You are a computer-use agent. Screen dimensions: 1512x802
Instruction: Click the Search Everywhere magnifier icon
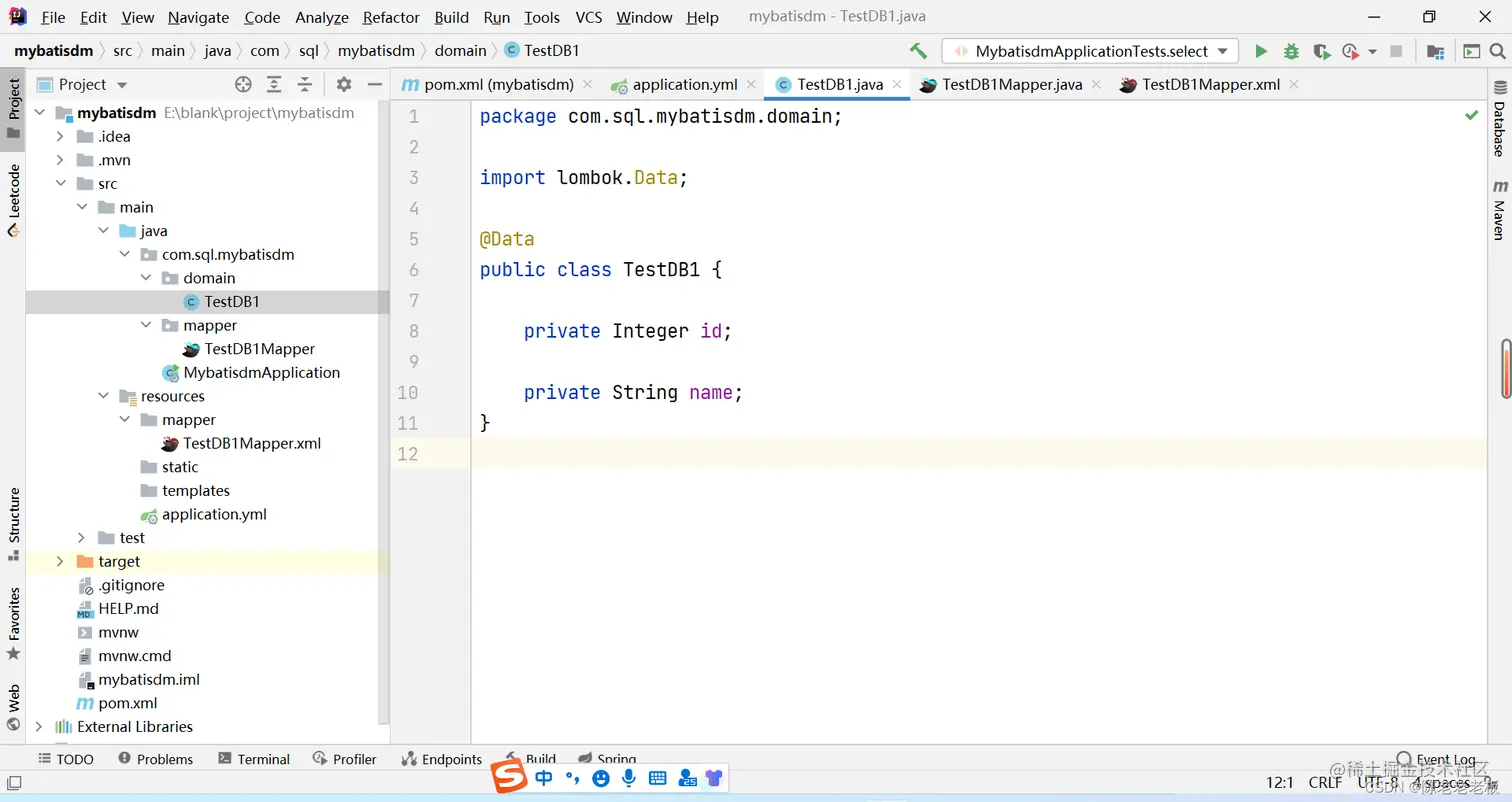pos(1497,51)
